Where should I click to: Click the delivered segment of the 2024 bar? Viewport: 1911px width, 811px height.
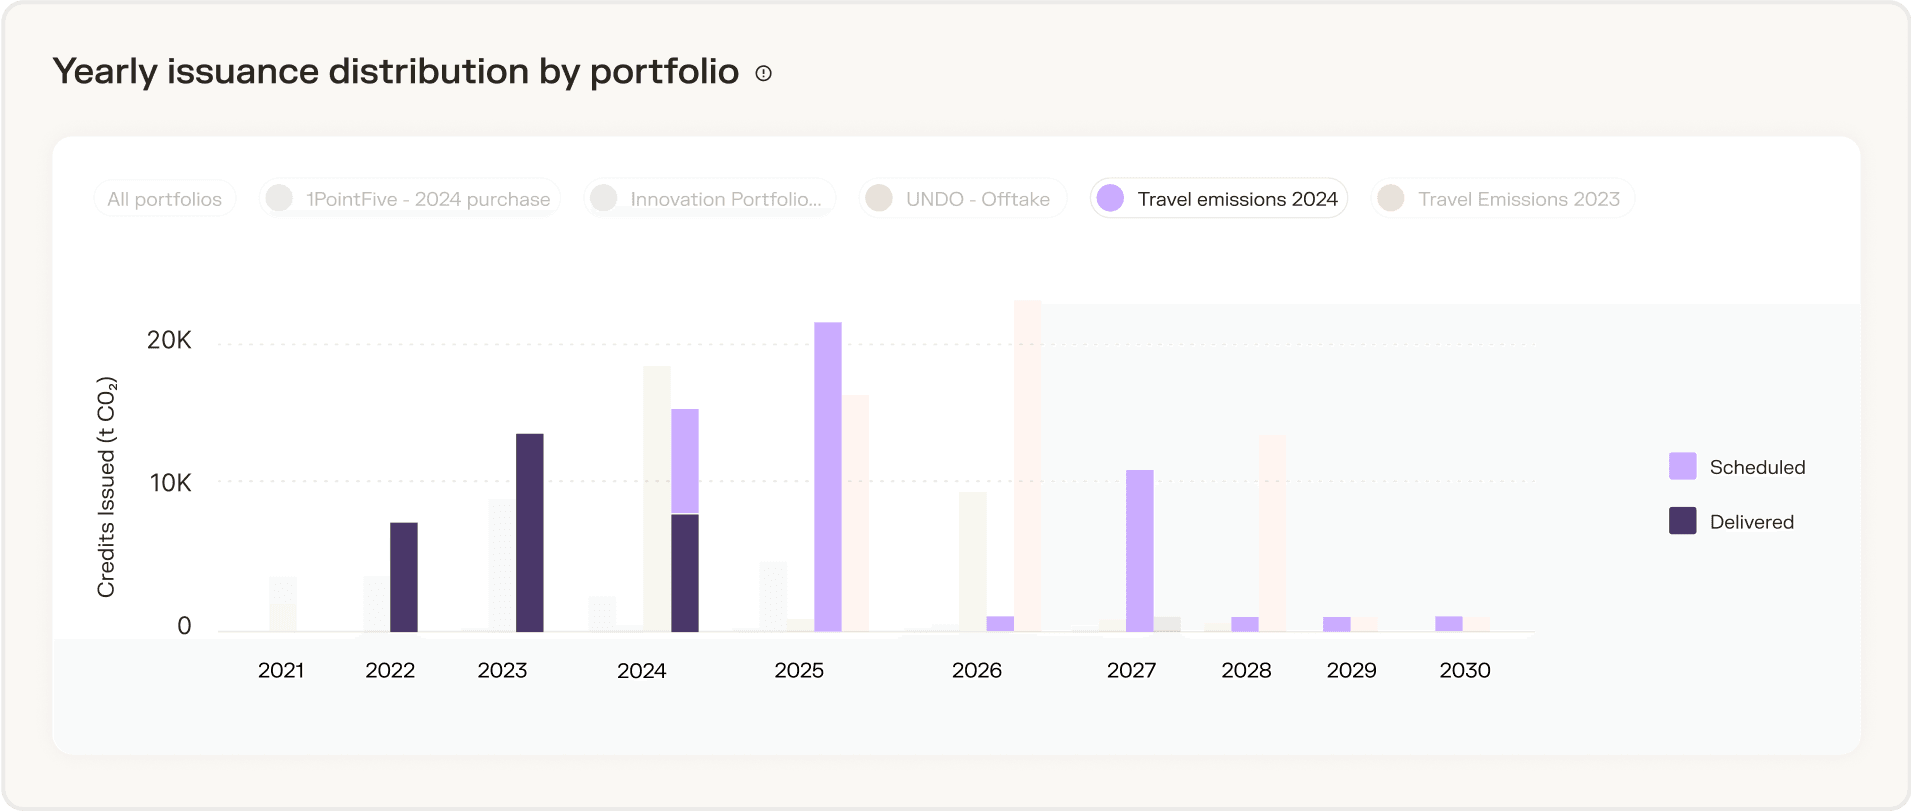(685, 572)
